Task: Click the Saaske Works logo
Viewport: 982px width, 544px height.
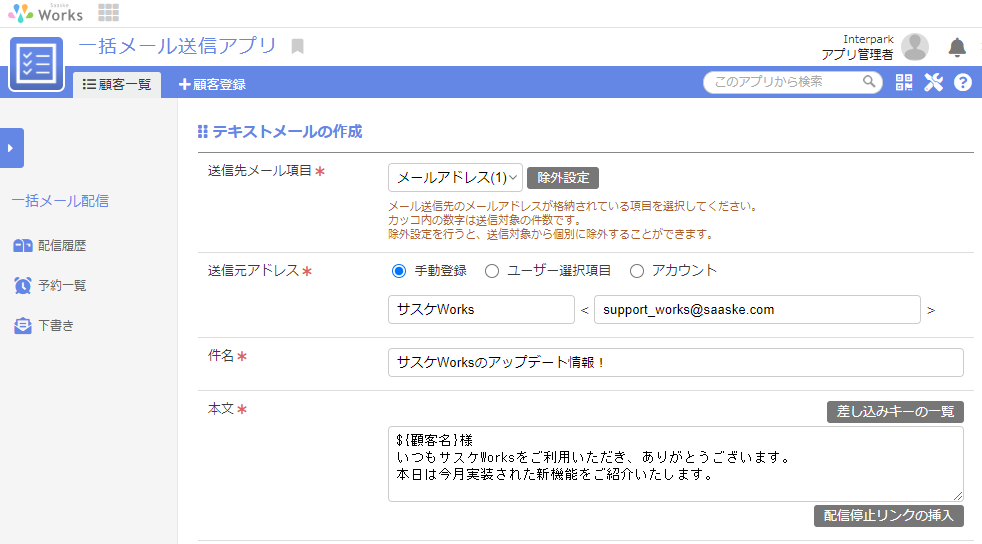Action: [x=45, y=13]
